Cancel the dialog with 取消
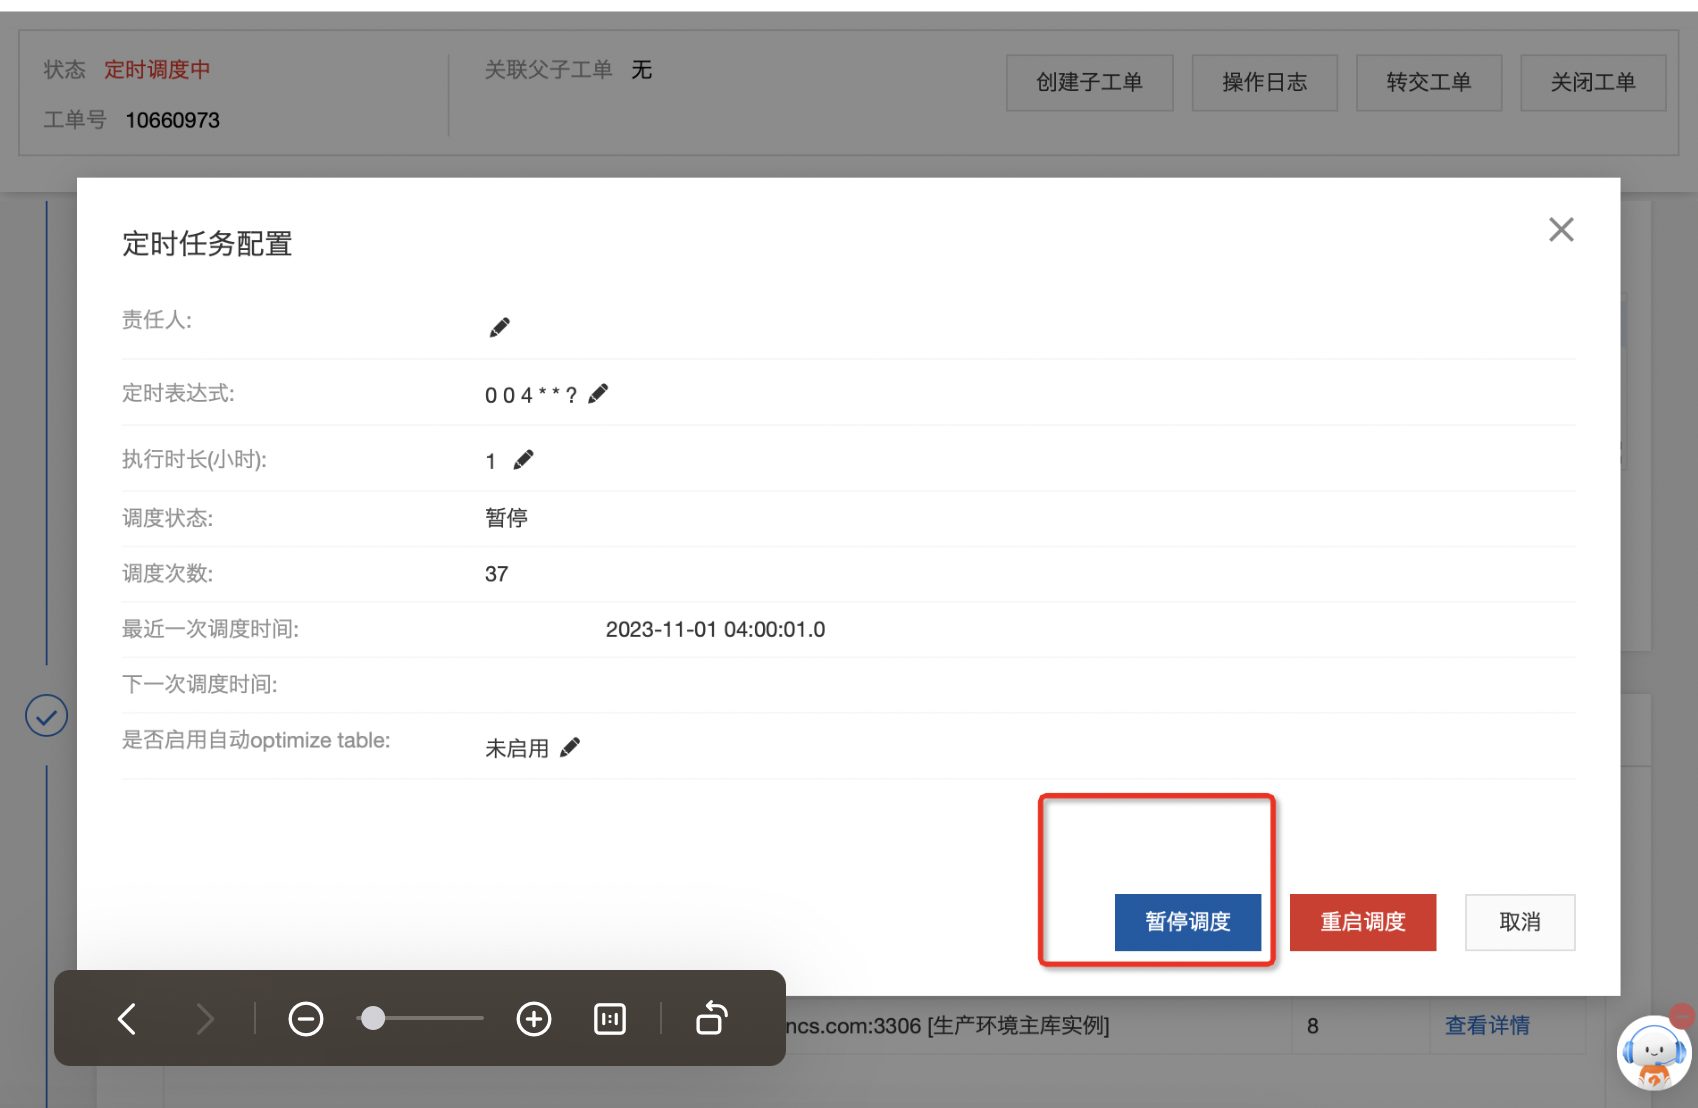This screenshot has width=1698, height=1108. (x=1520, y=922)
